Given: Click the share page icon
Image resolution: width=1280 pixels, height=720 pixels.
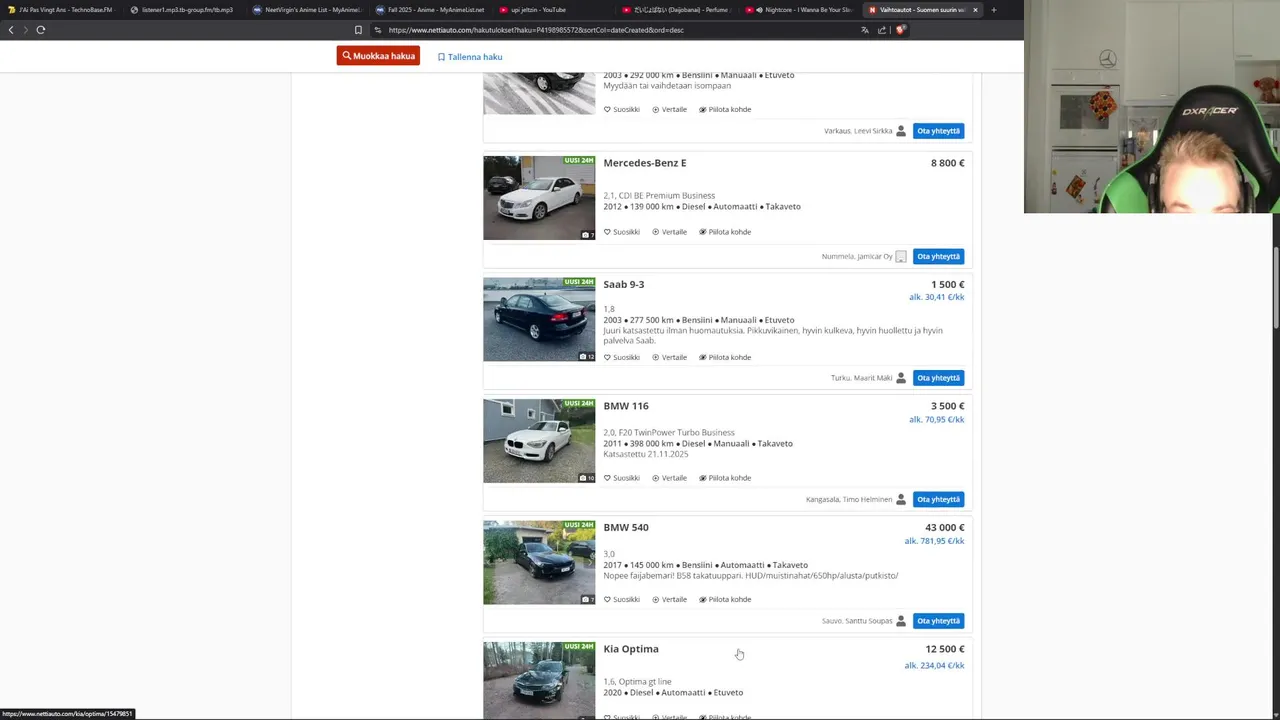Looking at the screenshot, I should click(882, 30).
